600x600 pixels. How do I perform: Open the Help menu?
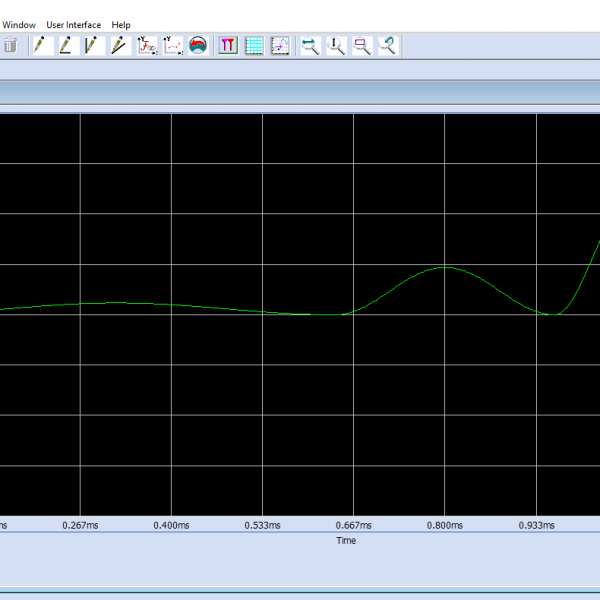[121, 24]
